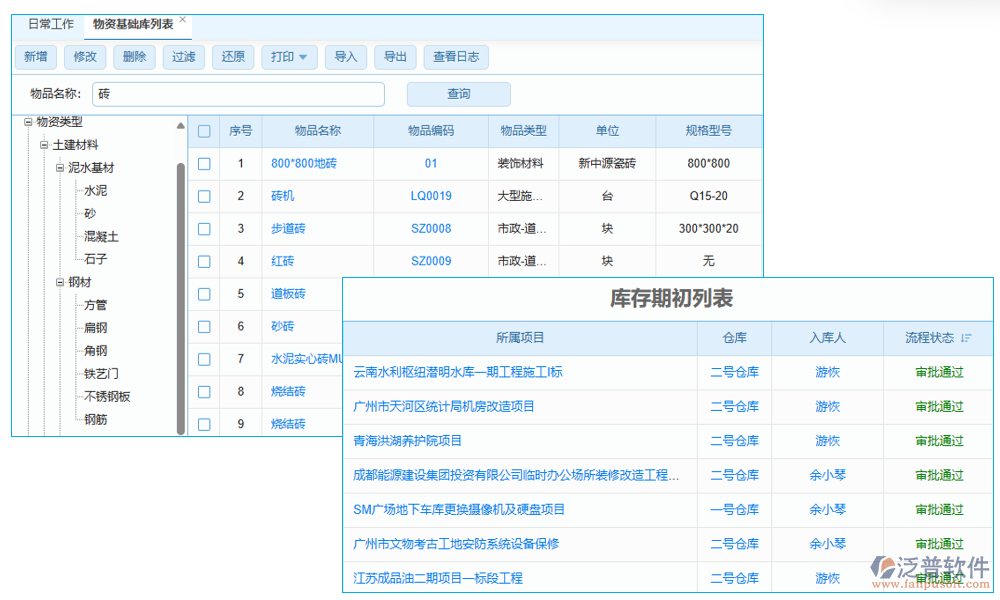点击还原按钮恢复数据
The height and width of the screenshot is (600, 1000).
[232, 57]
